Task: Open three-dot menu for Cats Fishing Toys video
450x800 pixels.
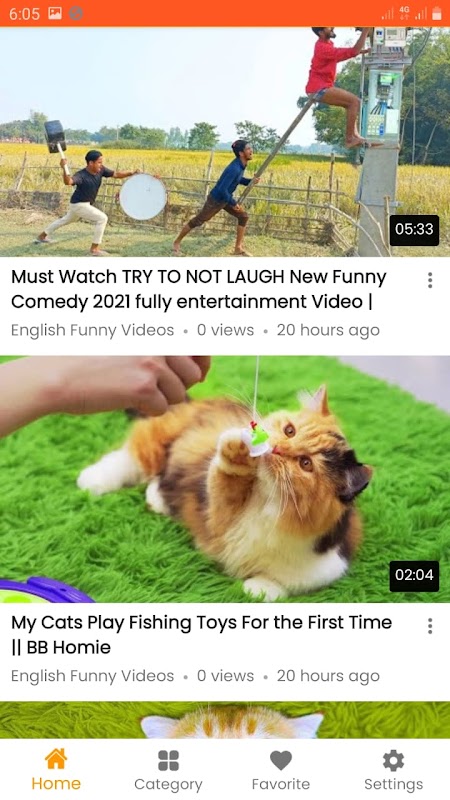Action: (430, 626)
